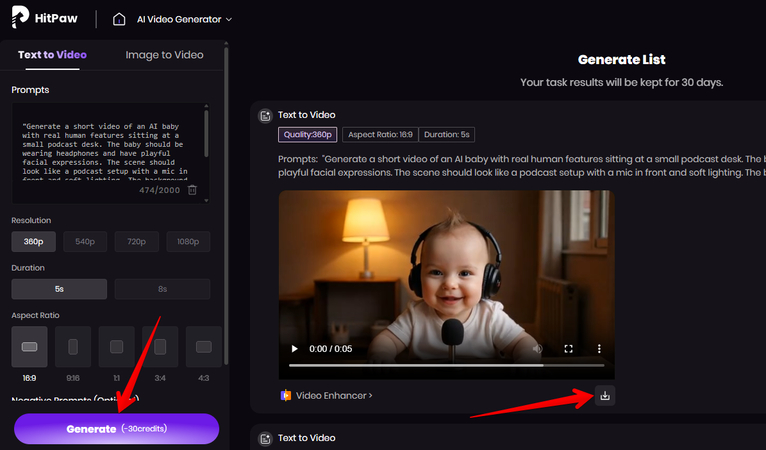
Task: Switch to the Text to Video tab
Action: [52, 55]
